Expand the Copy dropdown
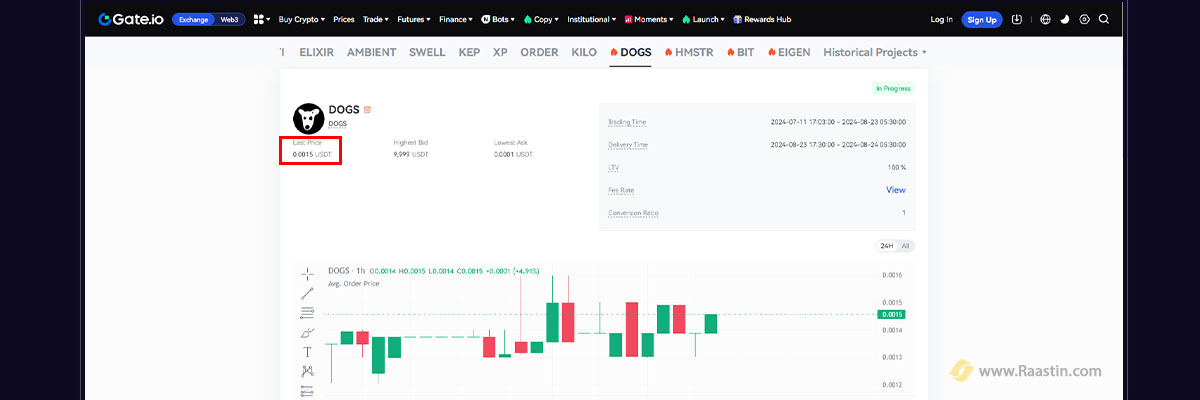1200x400 pixels. click(x=542, y=19)
